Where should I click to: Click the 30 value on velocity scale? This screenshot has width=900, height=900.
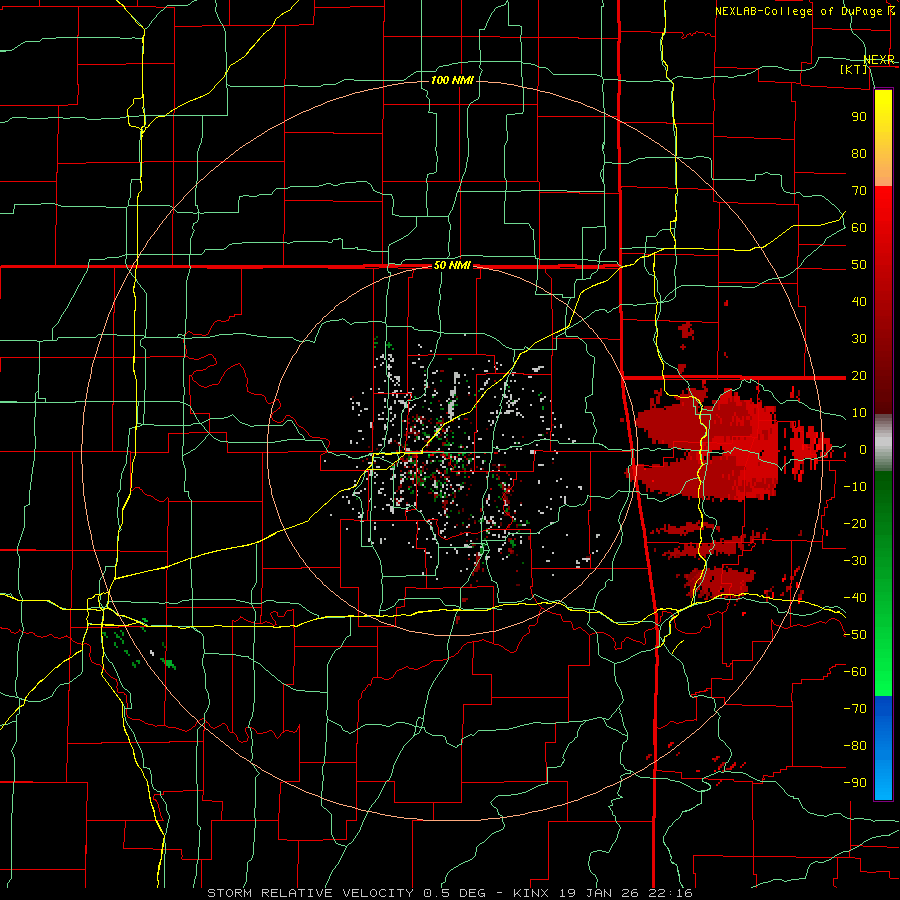click(859, 339)
